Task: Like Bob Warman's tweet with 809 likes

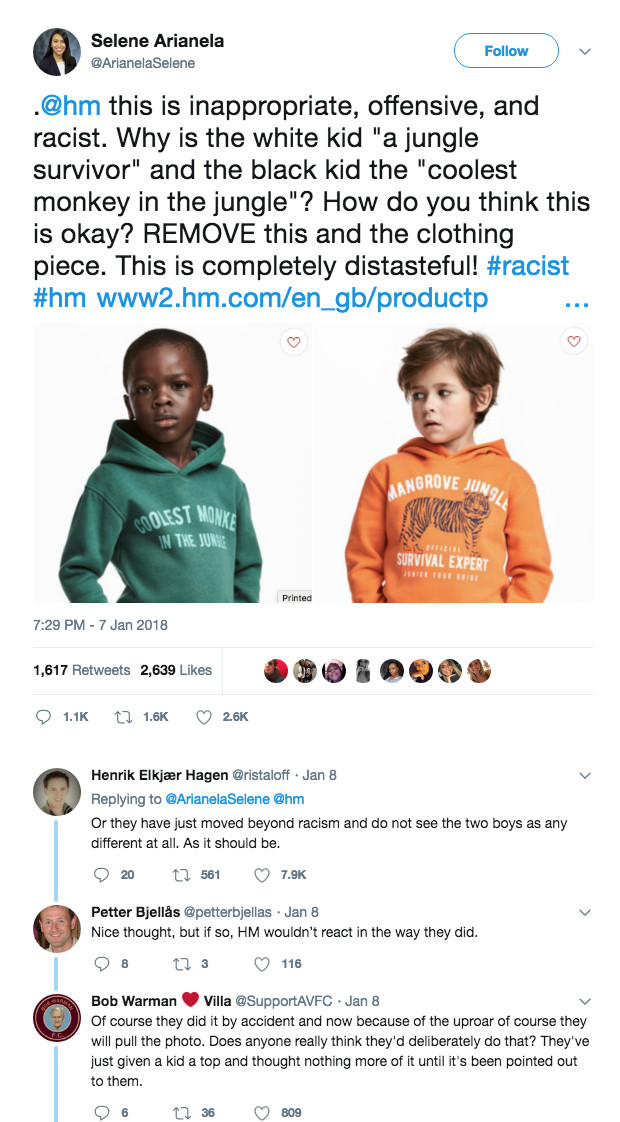Action: pos(262,1112)
